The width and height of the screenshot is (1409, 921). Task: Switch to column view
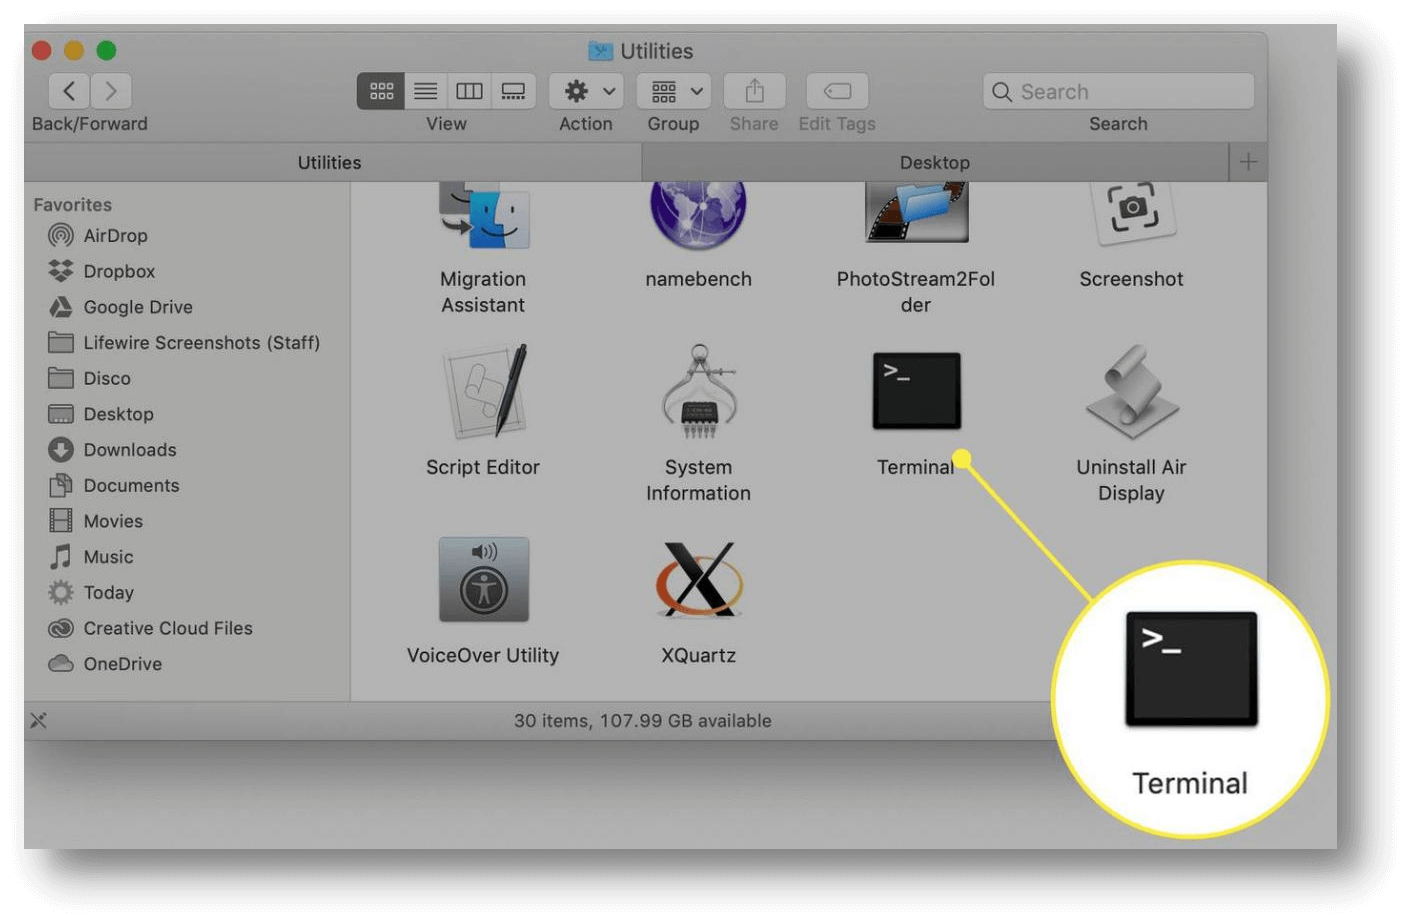[x=469, y=90]
